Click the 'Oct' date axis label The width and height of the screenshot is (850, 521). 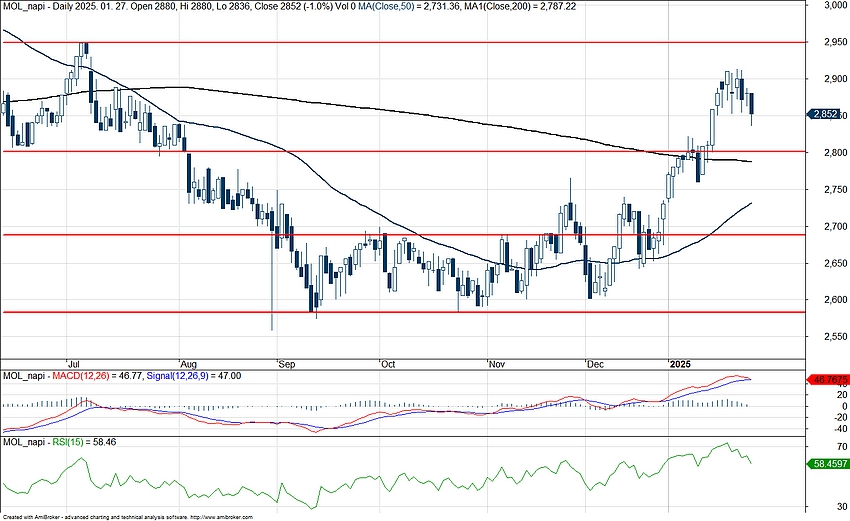click(x=388, y=364)
